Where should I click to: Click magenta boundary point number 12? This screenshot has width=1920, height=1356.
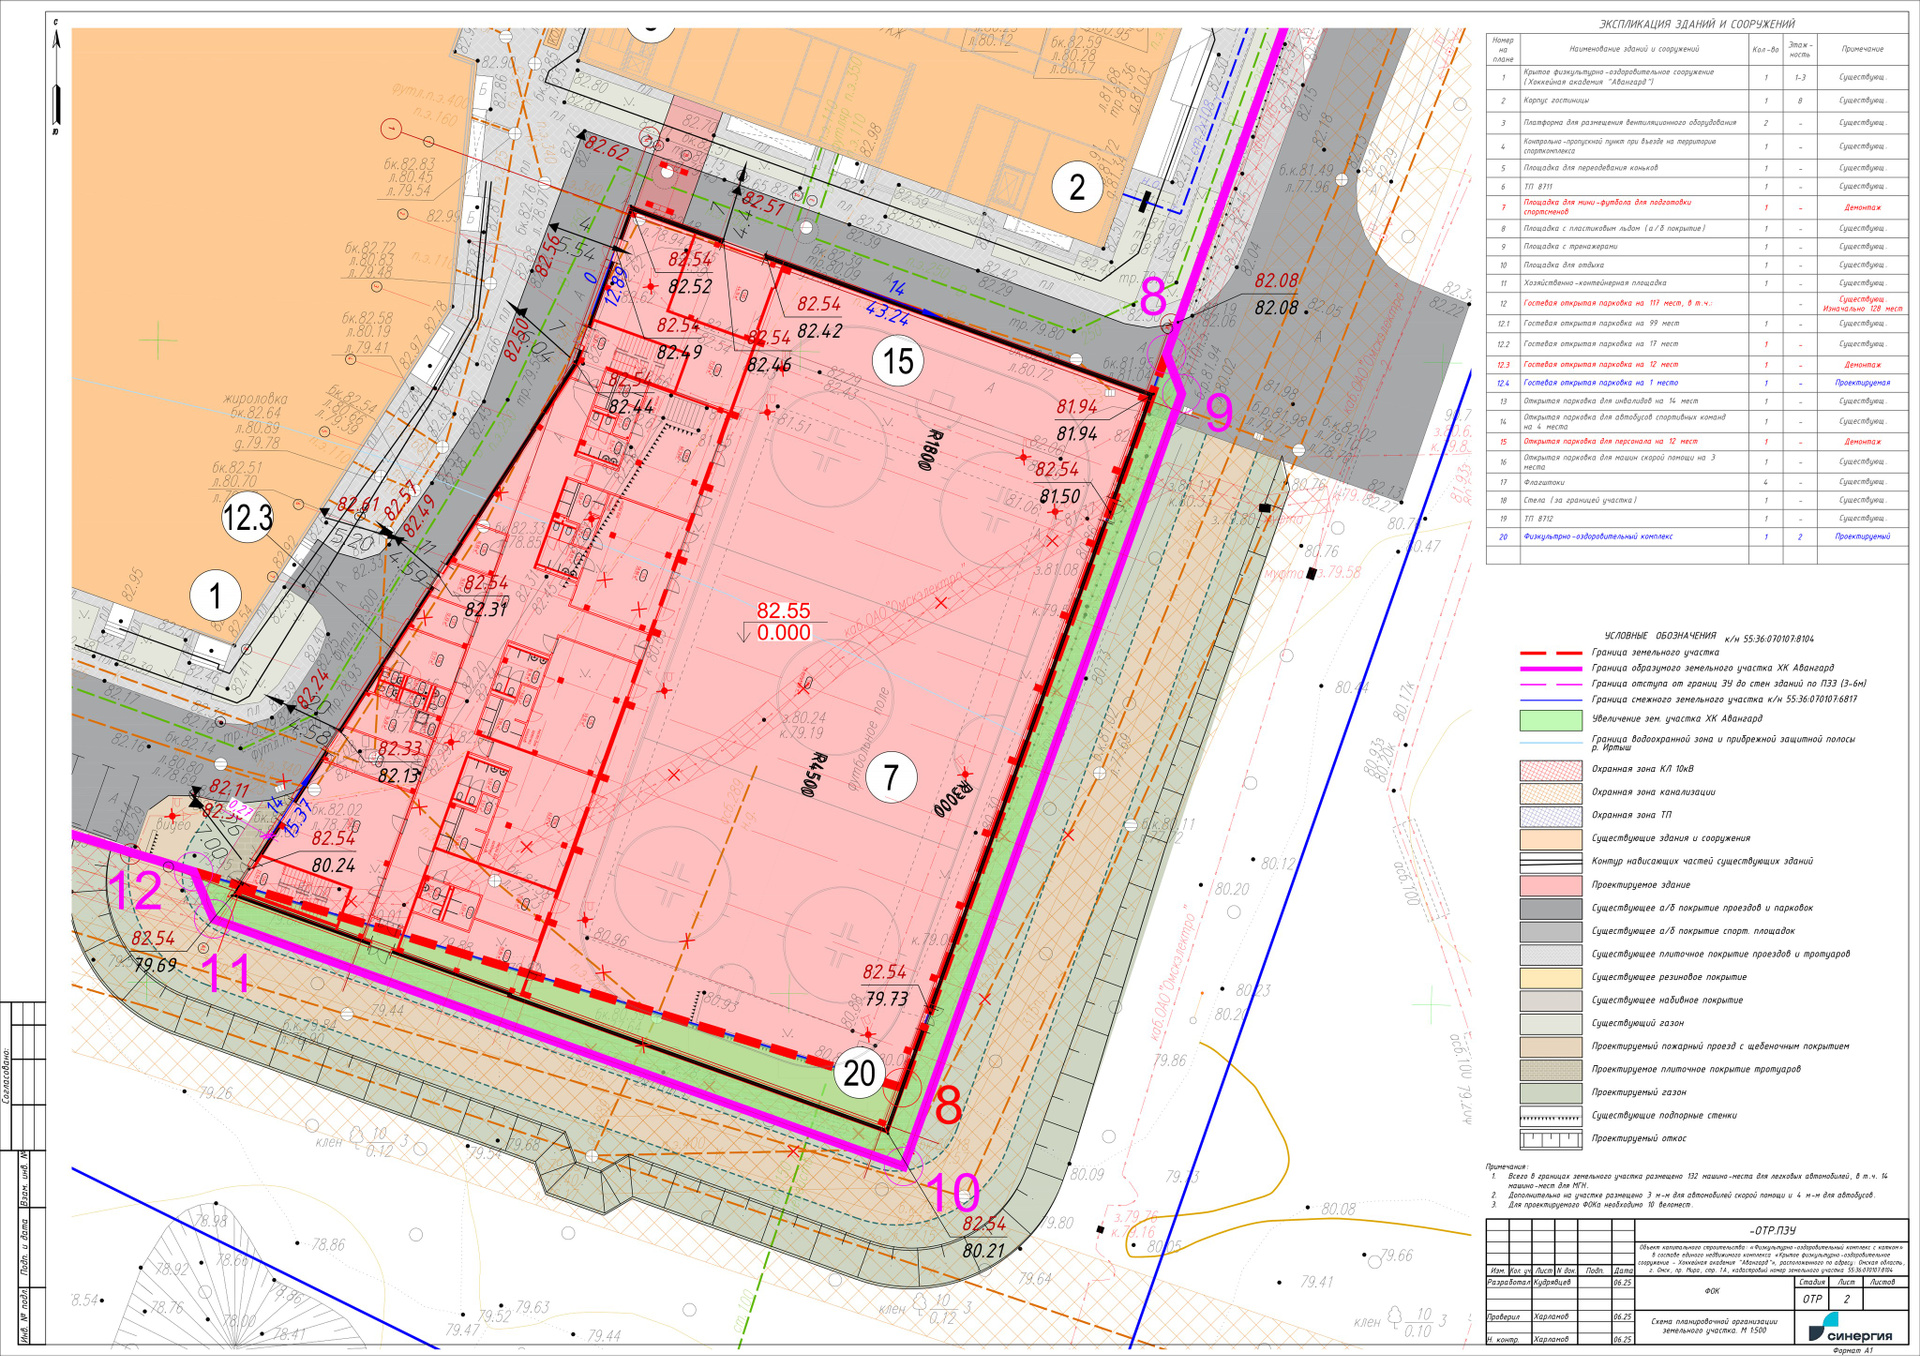tap(135, 891)
